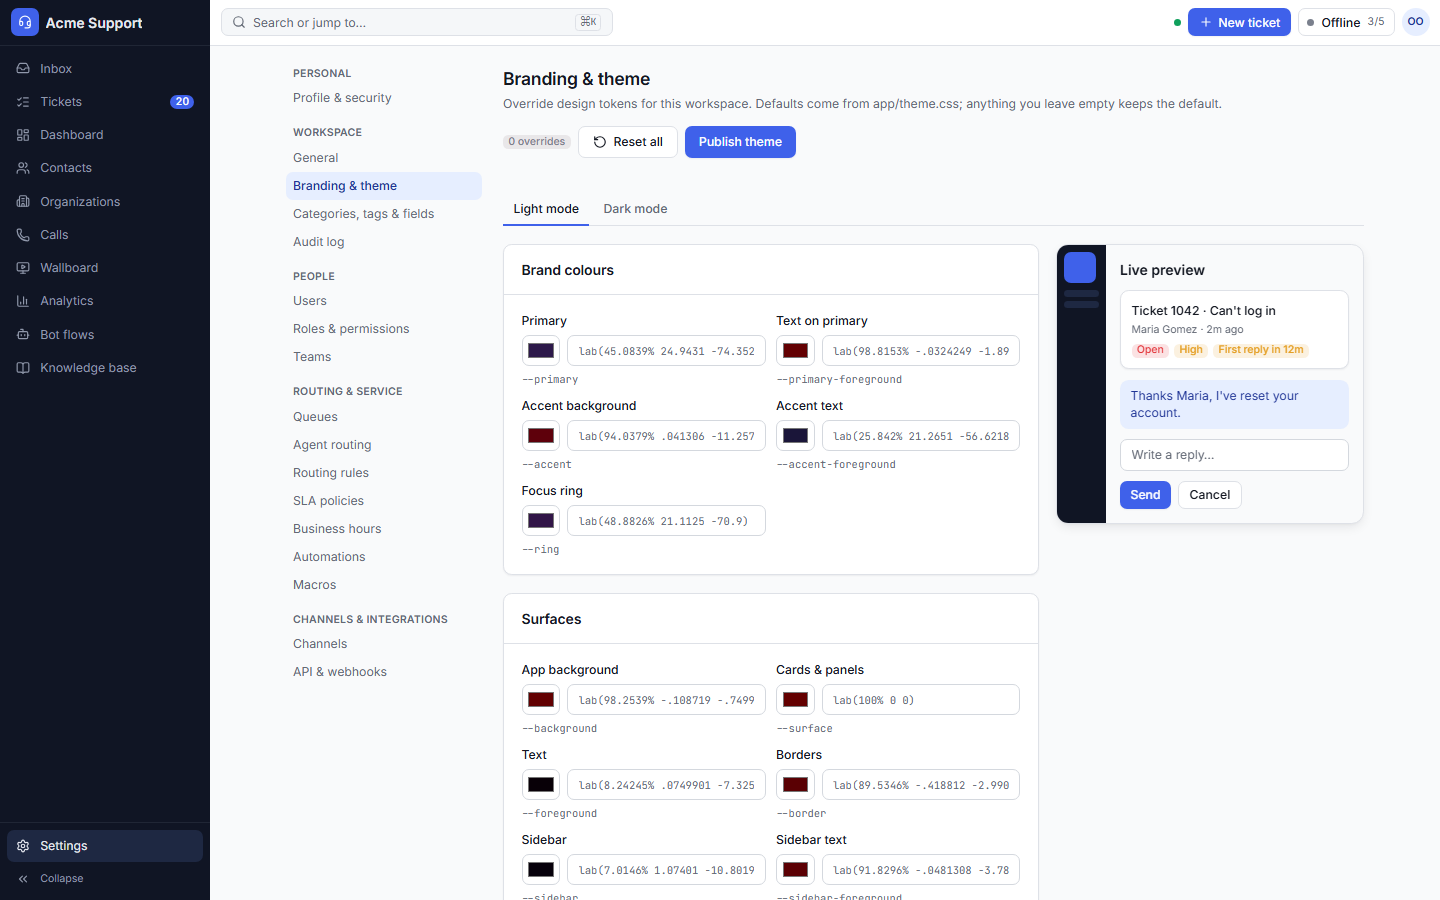This screenshot has height=900, width=1440.
Task: Click the Wallboard monitor icon
Action: tap(23, 268)
